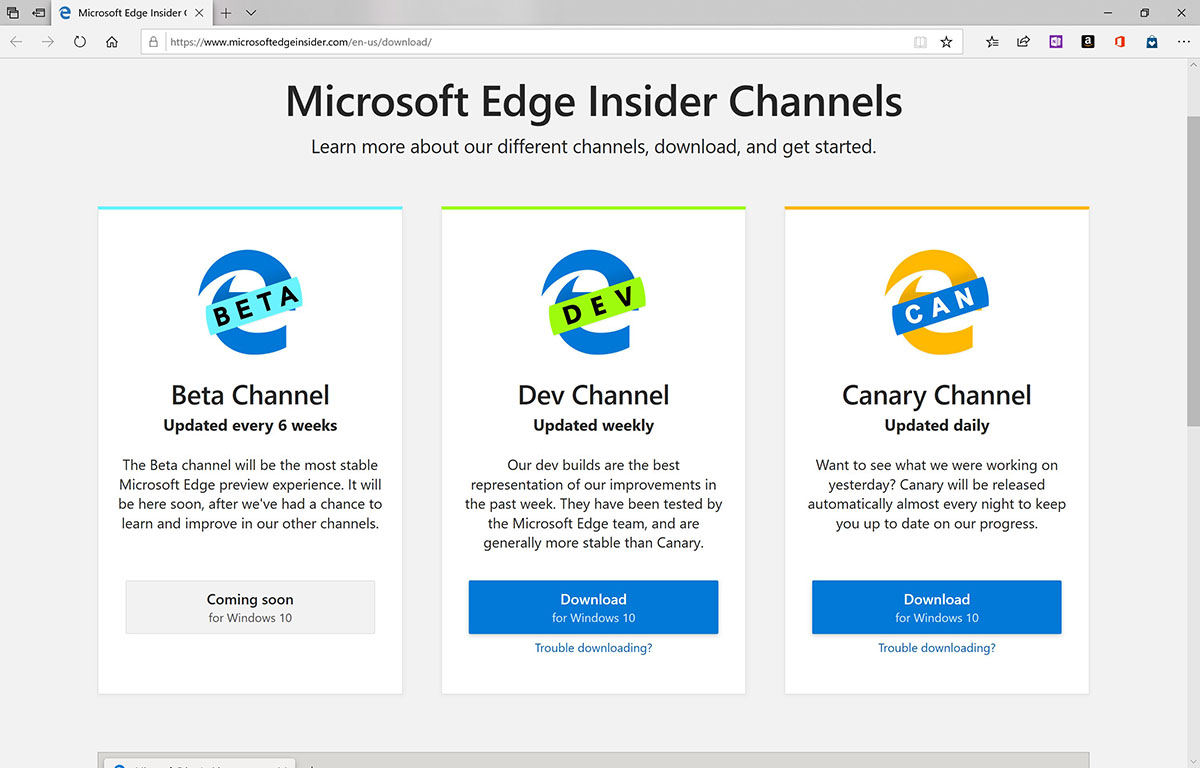
Task: Click the Canary Channel heading
Action: (937, 395)
